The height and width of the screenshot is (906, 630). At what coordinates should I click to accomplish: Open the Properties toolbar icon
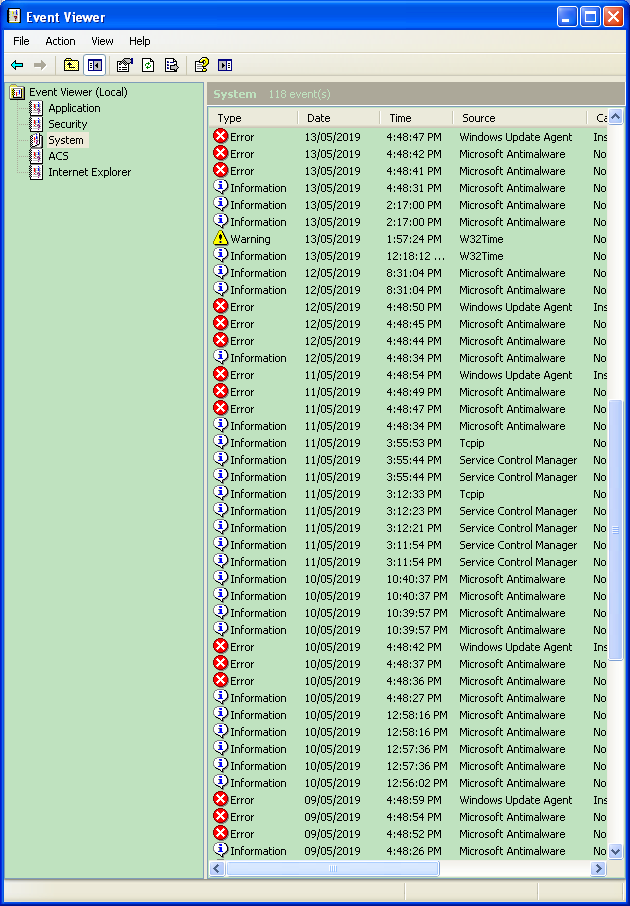[x=124, y=65]
